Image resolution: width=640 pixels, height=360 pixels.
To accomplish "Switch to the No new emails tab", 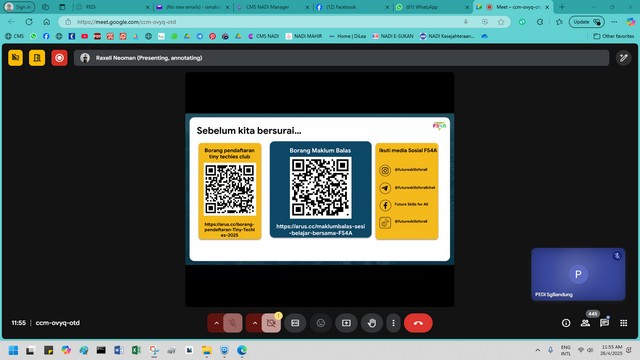I will pyautogui.click(x=193, y=7).
